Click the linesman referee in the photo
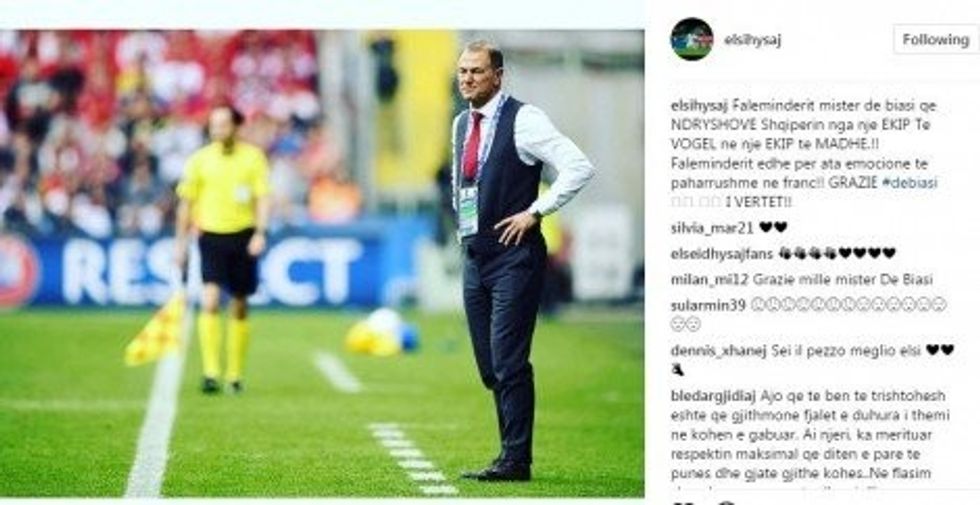This screenshot has height=505, width=980. click(222, 249)
